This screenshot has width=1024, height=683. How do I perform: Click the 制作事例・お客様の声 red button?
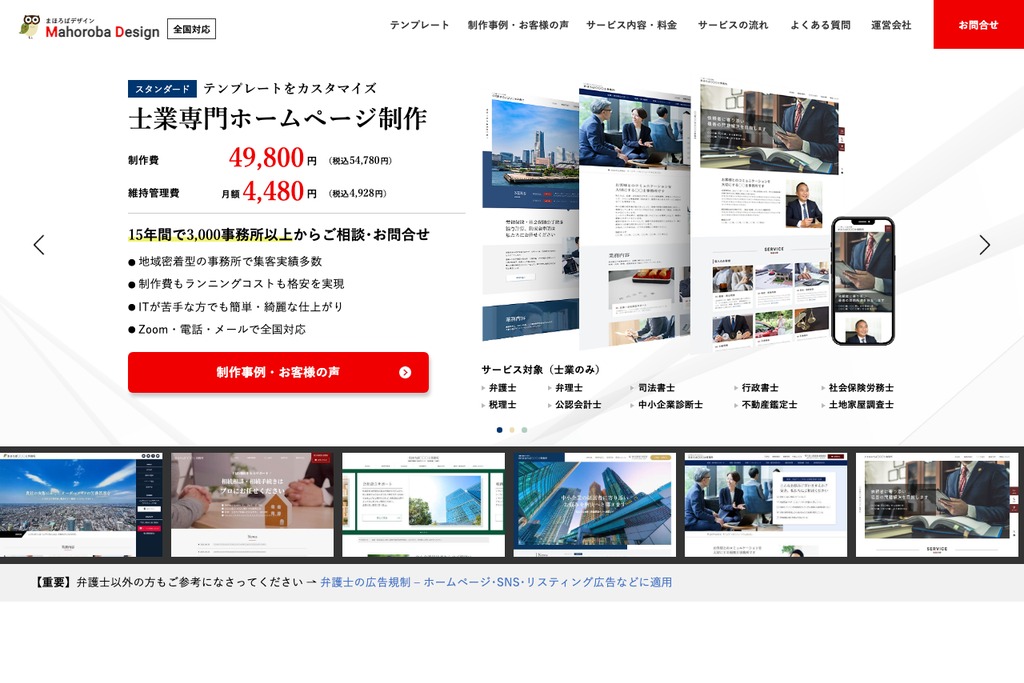[277, 372]
